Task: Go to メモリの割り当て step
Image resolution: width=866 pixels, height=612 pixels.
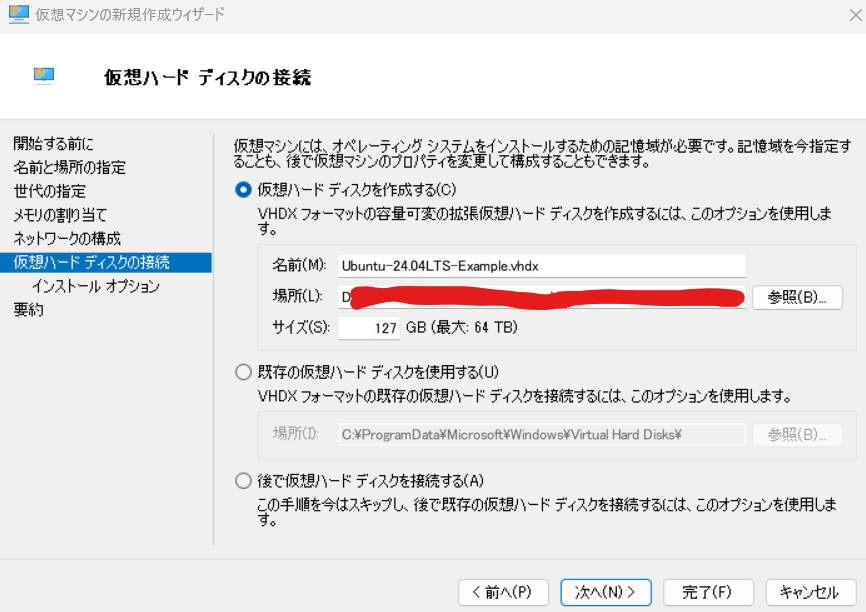Action: click(60, 215)
